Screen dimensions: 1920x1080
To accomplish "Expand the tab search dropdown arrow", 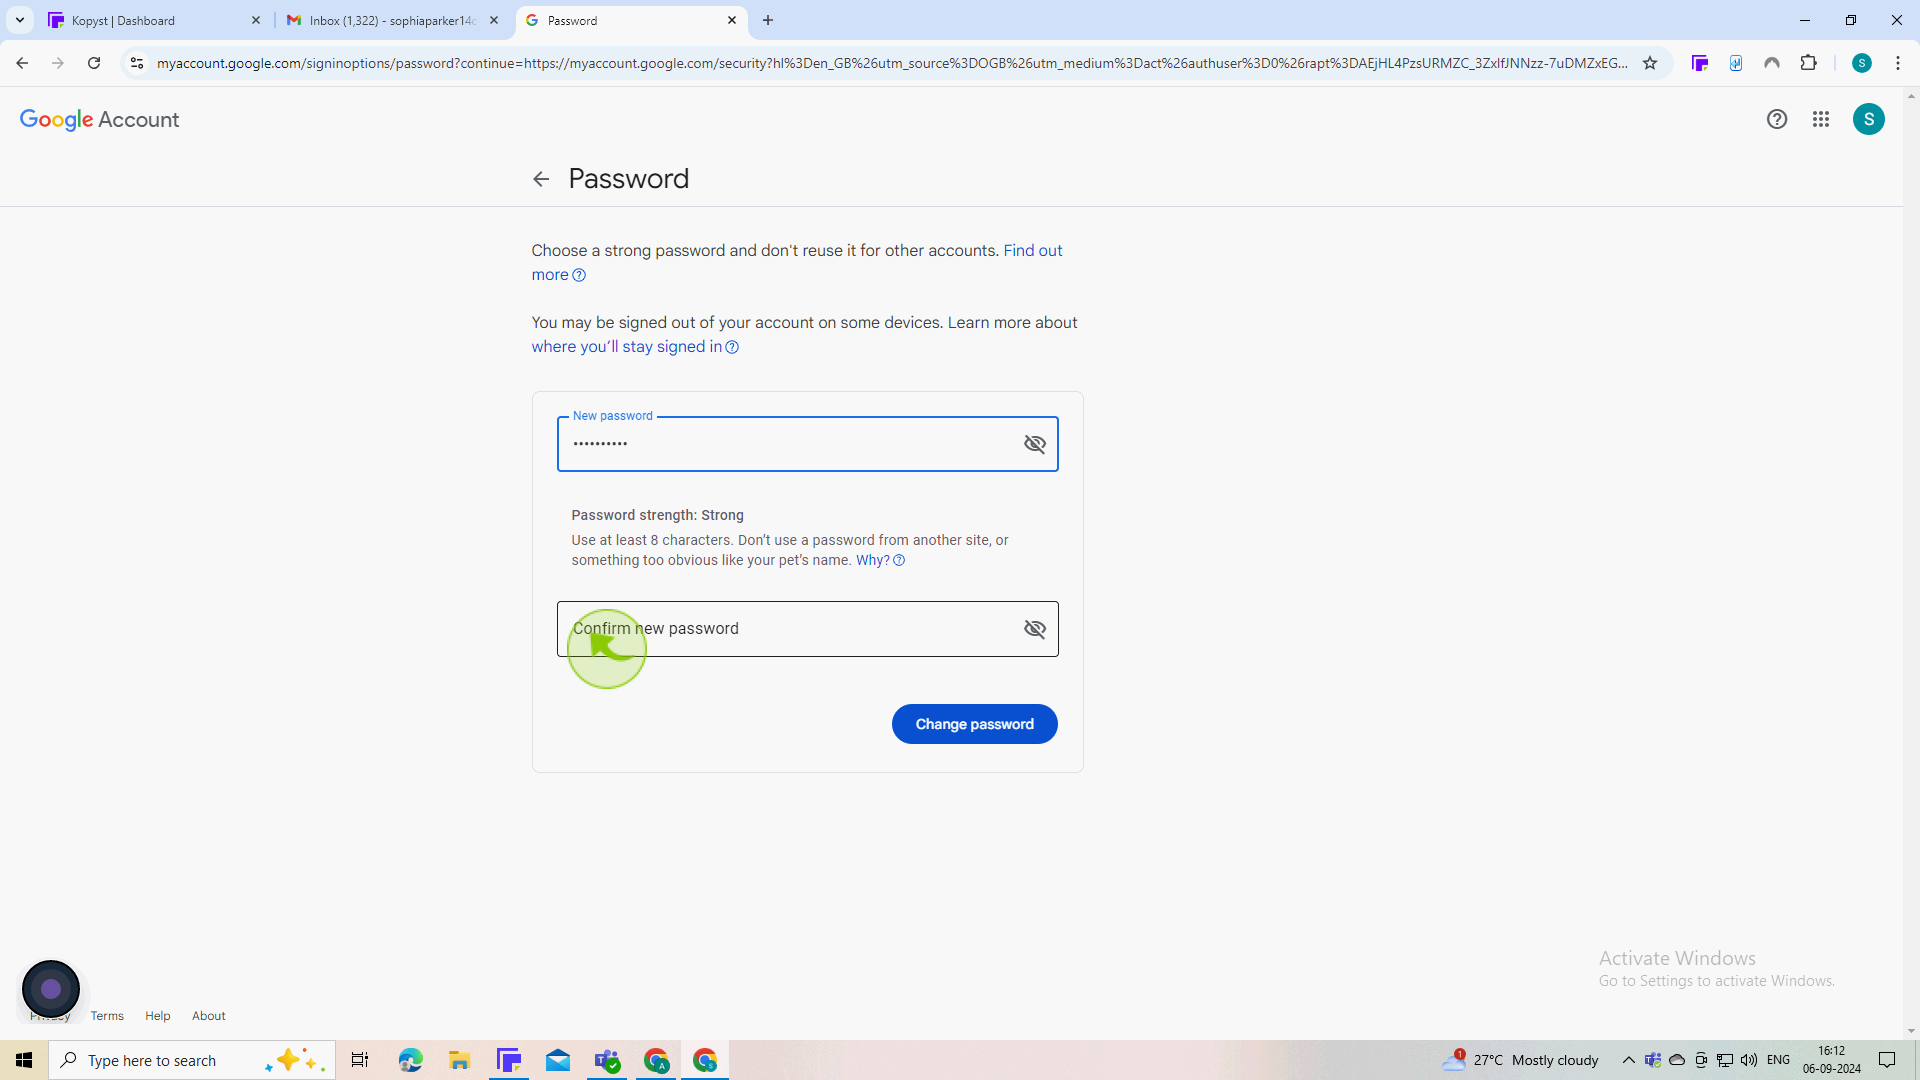I will click(x=20, y=20).
